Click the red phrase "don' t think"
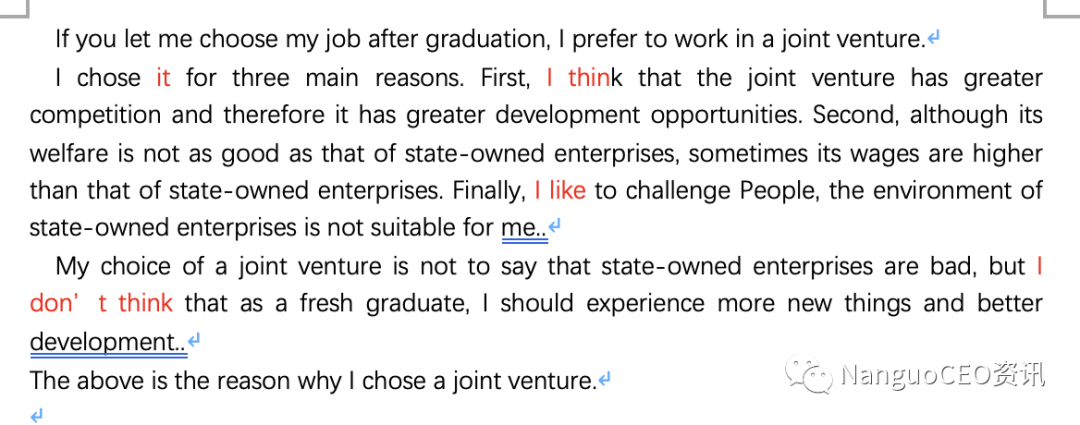1080x425 pixels. point(101,303)
